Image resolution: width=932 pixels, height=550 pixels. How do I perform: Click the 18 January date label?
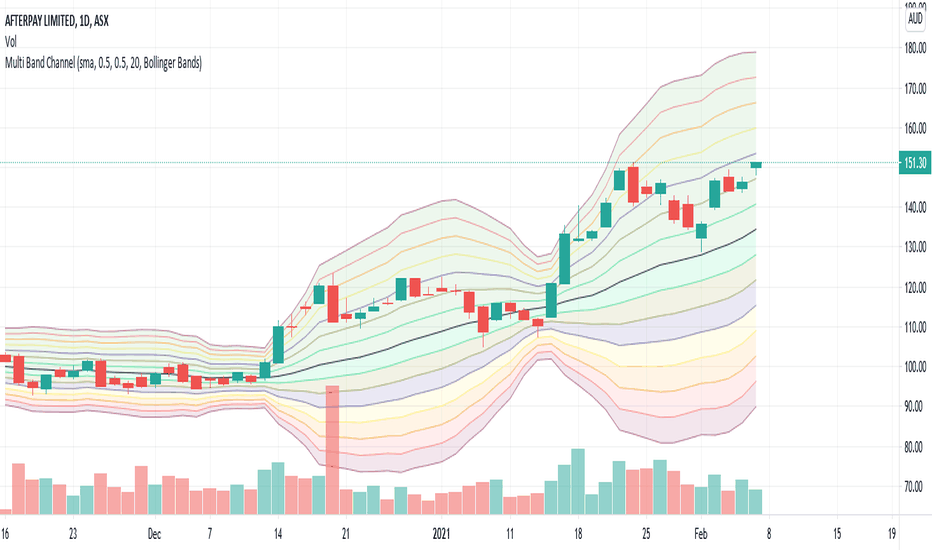(578, 533)
